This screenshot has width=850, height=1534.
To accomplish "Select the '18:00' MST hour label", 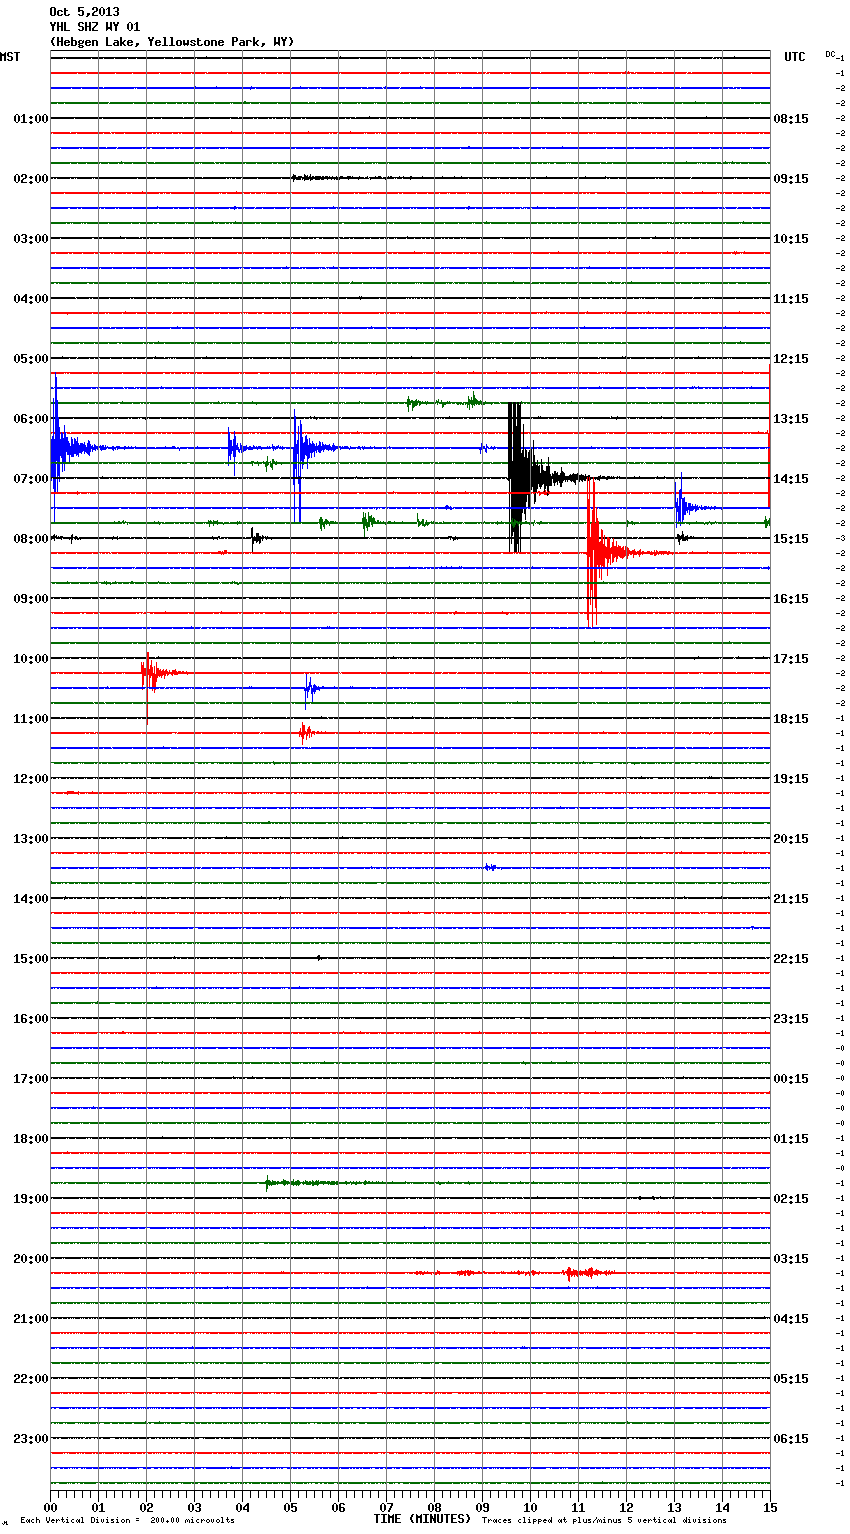I will click(x=31, y=1139).
